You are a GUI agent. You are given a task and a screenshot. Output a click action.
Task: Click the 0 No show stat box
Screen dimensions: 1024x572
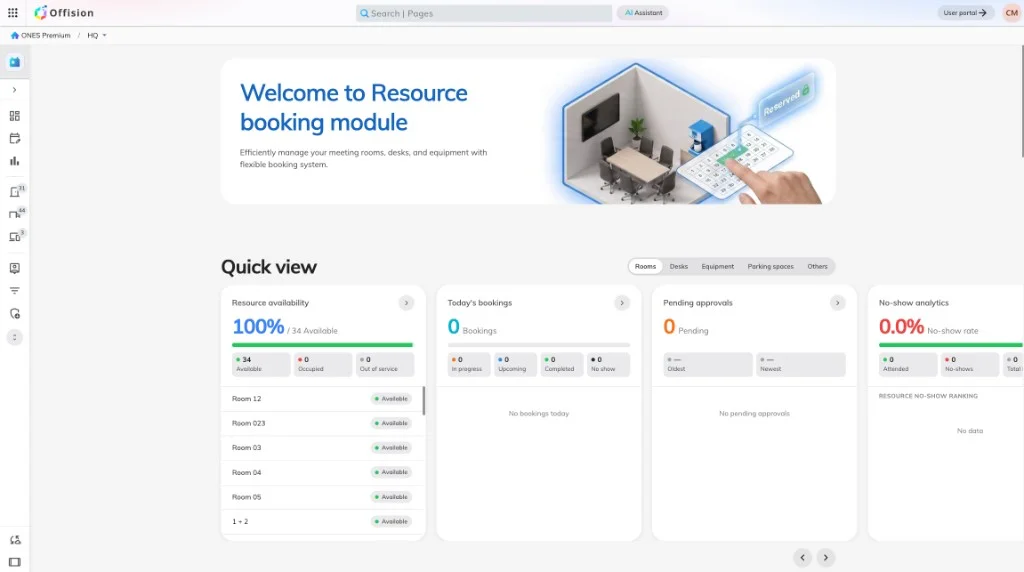tap(609, 364)
